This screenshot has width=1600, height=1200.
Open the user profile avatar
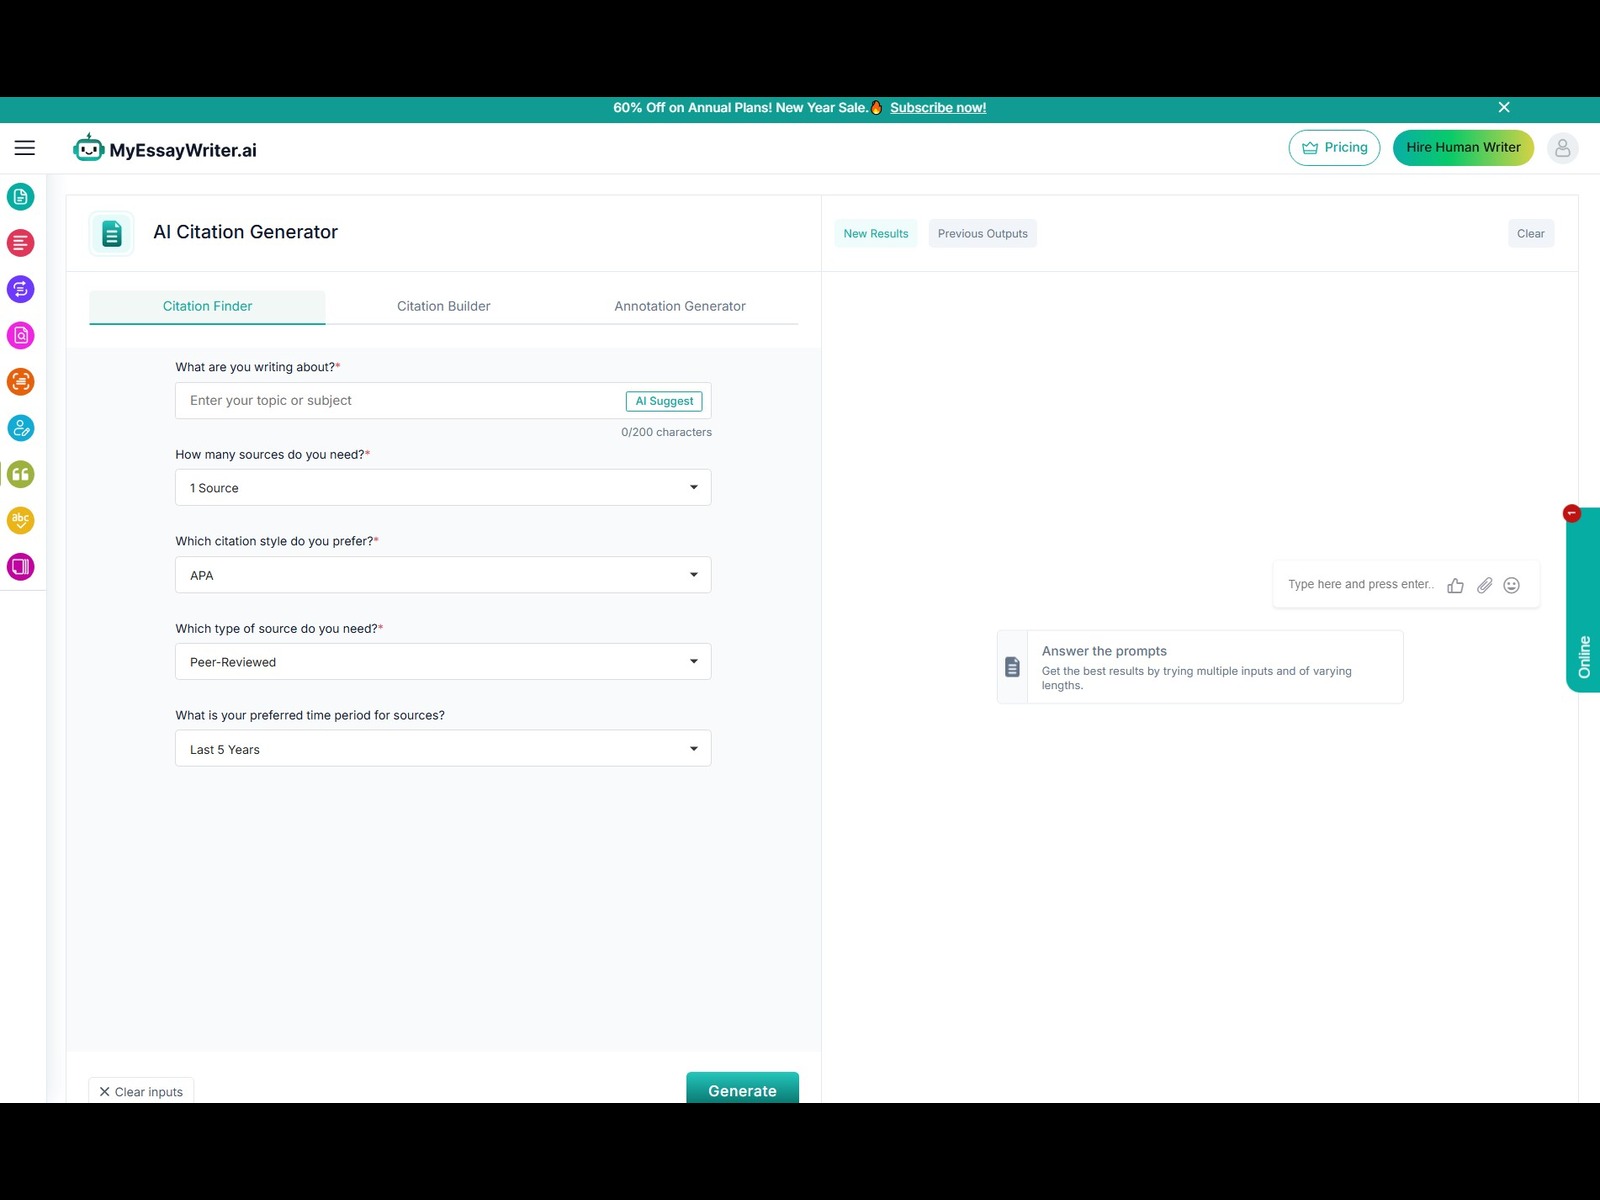pos(1562,148)
